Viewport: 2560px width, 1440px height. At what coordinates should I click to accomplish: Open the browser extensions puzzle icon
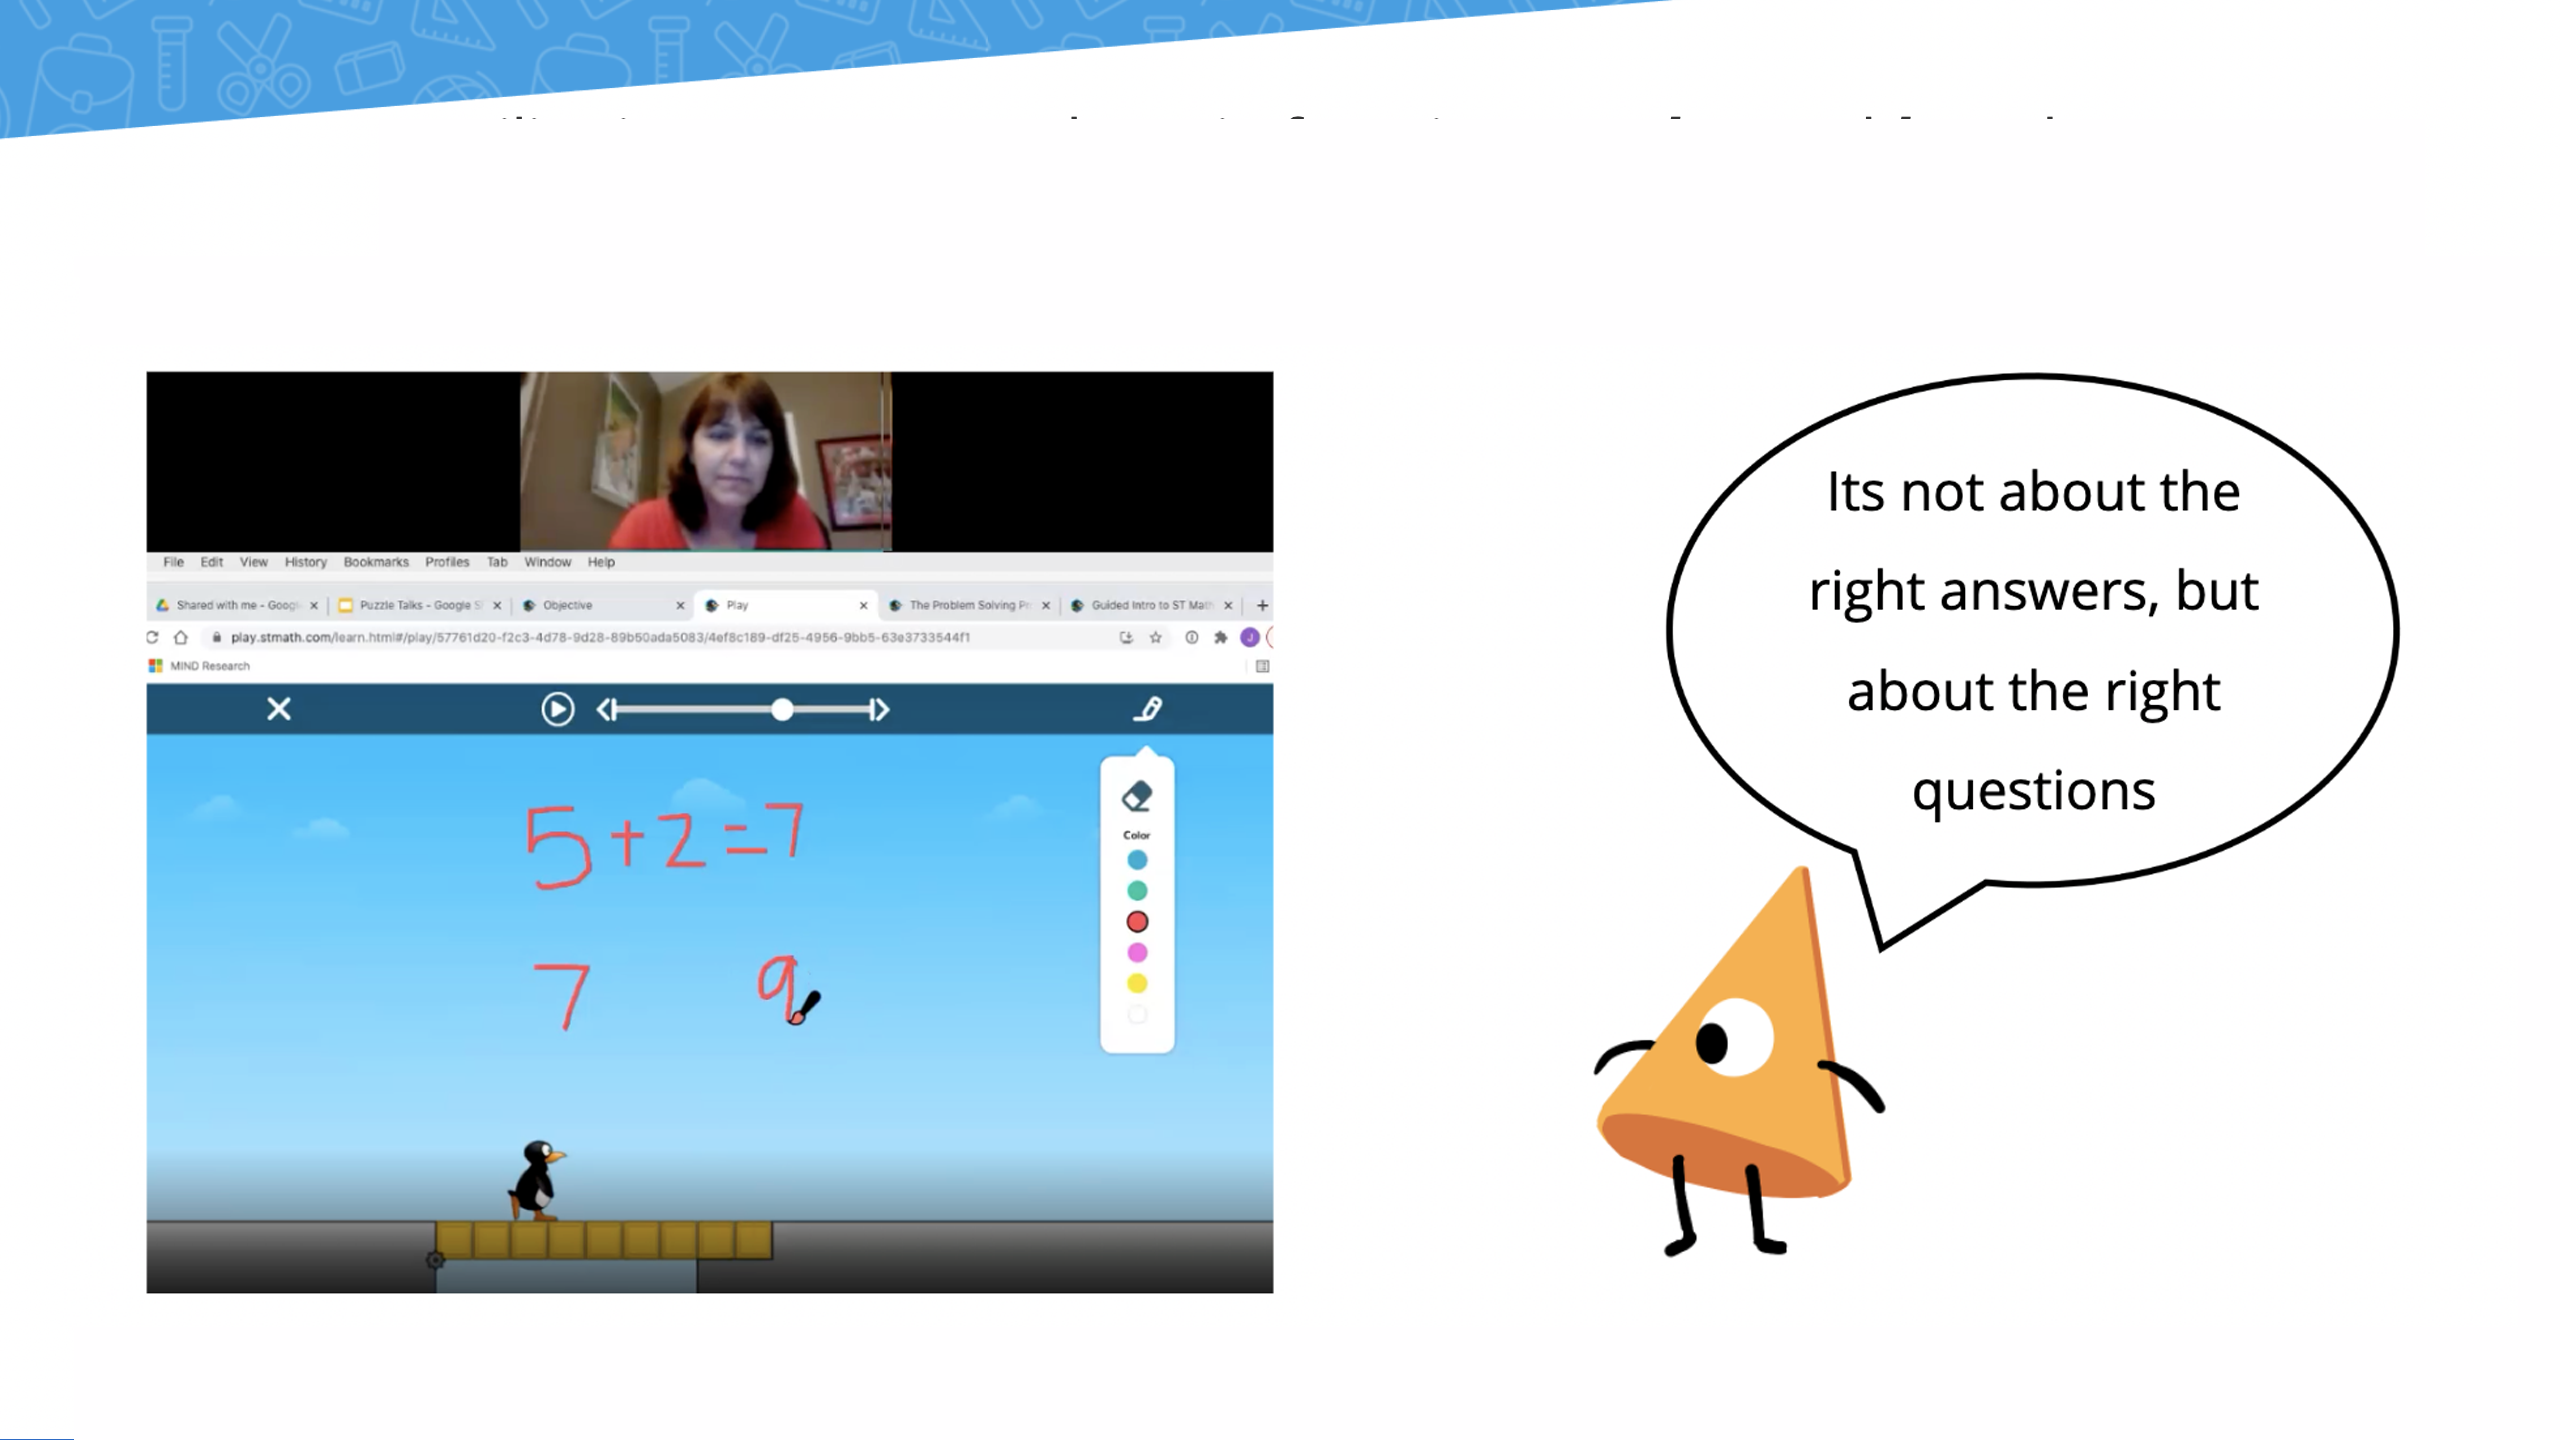(x=1220, y=637)
